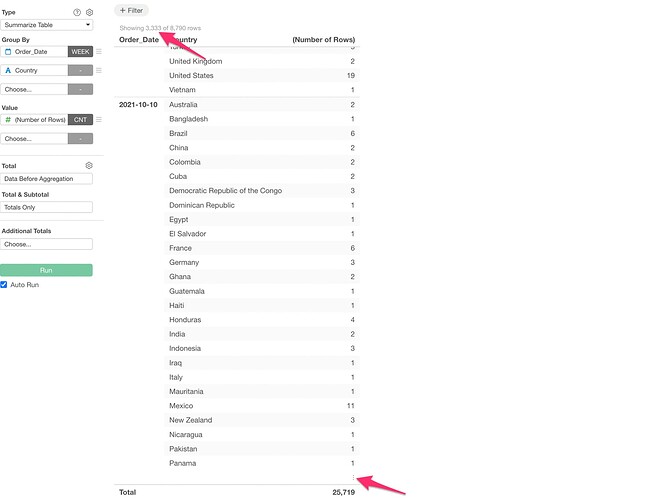The height and width of the screenshot is (500, 669).
Task: Open the Data Before Aggregation dropdown
Action: [46, 179]
